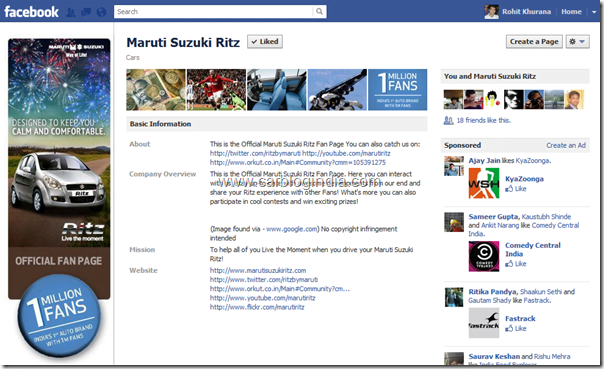Click the search magnifier icon
604x369 pixels.
click(319, 12)
